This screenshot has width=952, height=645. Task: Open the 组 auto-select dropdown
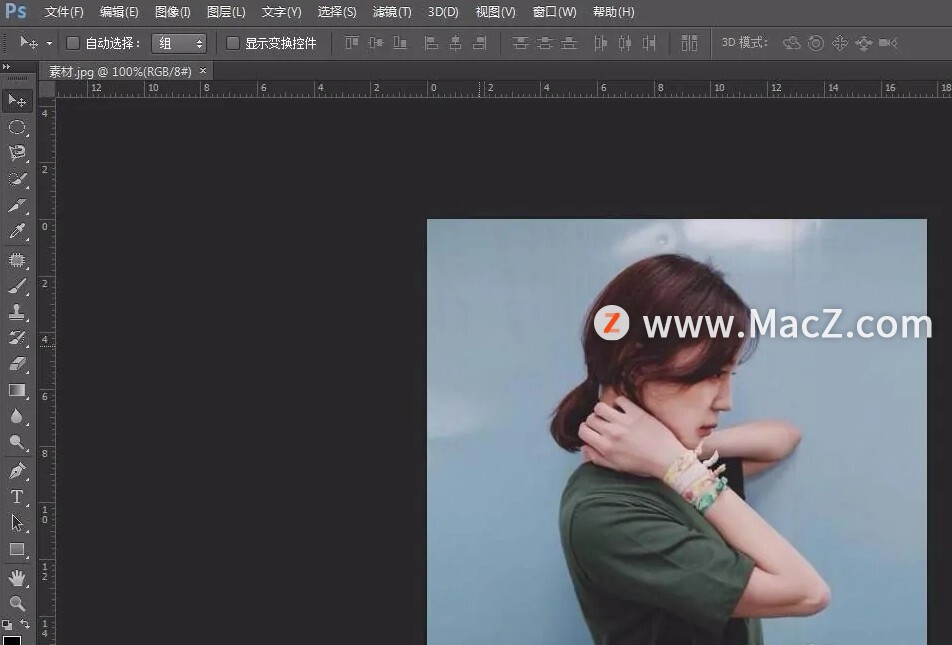(x=180, y=43)
